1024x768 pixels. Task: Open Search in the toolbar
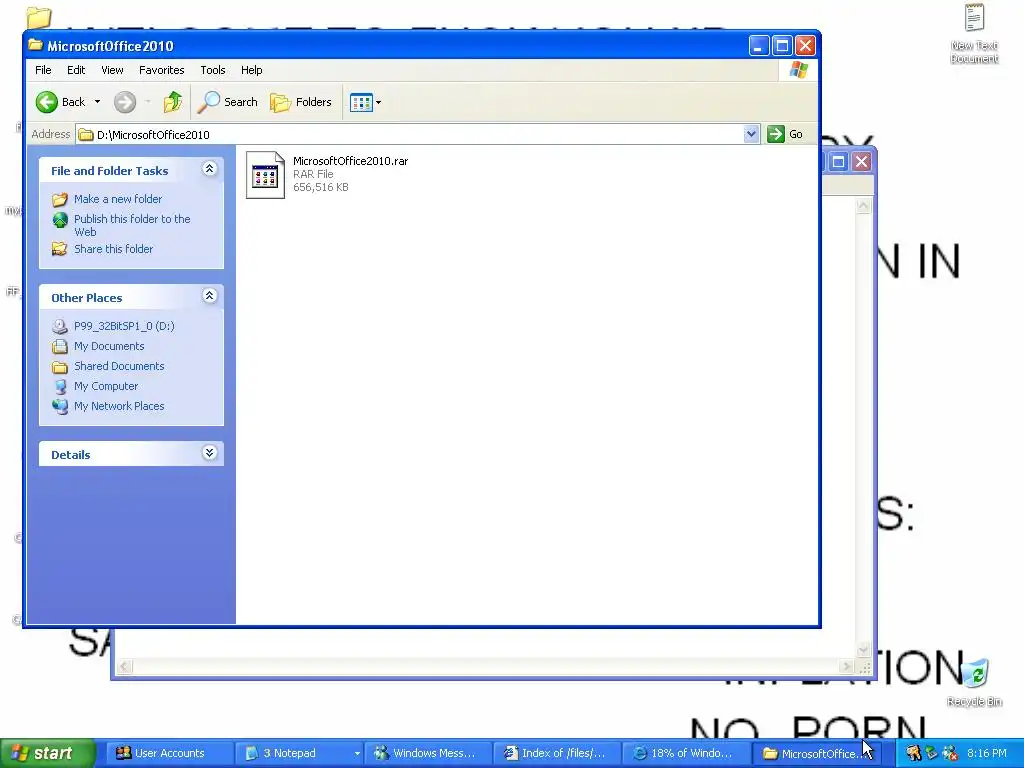click(228, 102)
